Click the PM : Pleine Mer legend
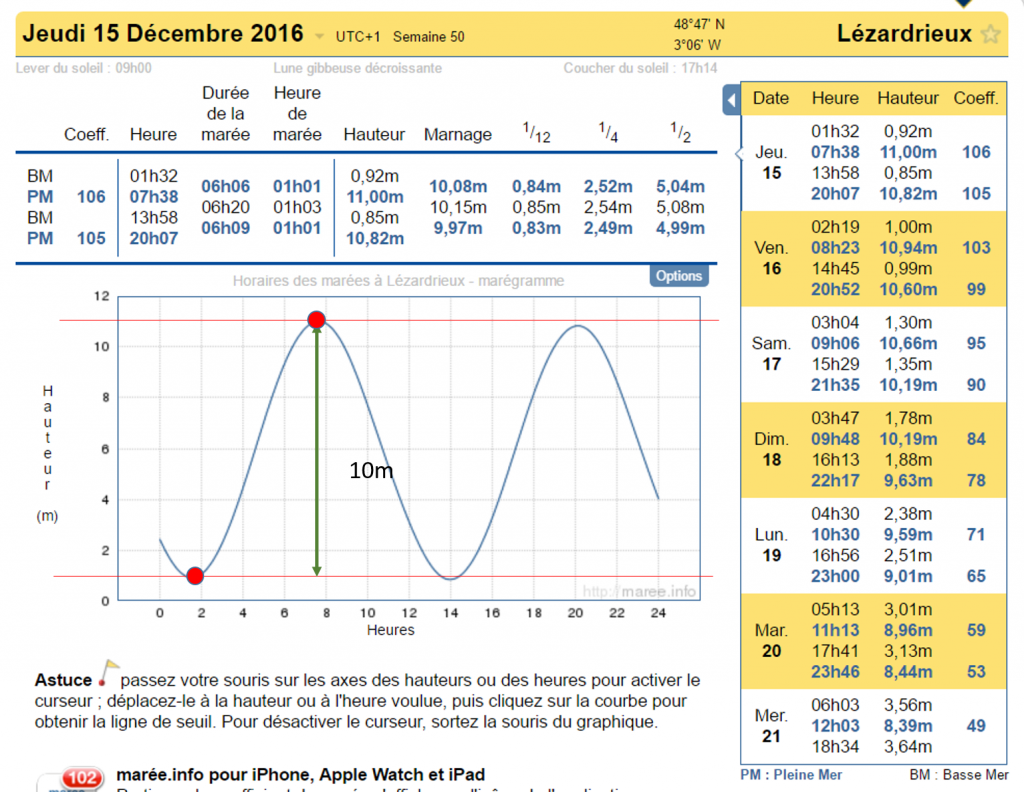The image size is (1024, 792). 791,775
